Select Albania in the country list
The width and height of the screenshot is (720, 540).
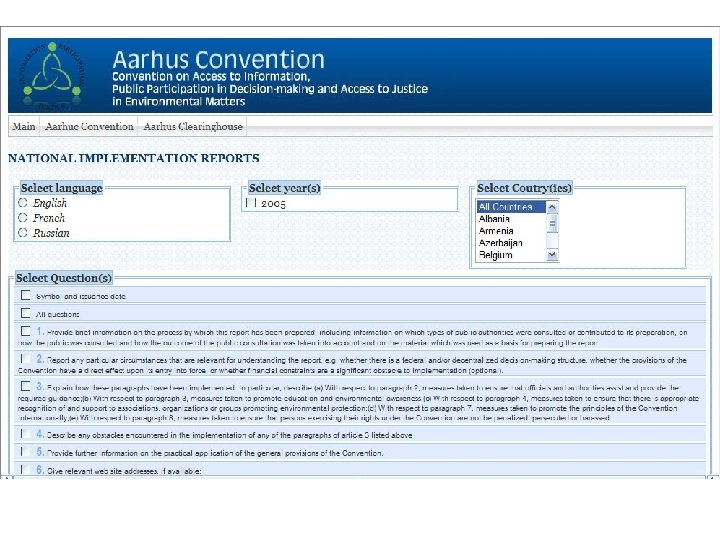pyautogui.click(x=511, y=219)
